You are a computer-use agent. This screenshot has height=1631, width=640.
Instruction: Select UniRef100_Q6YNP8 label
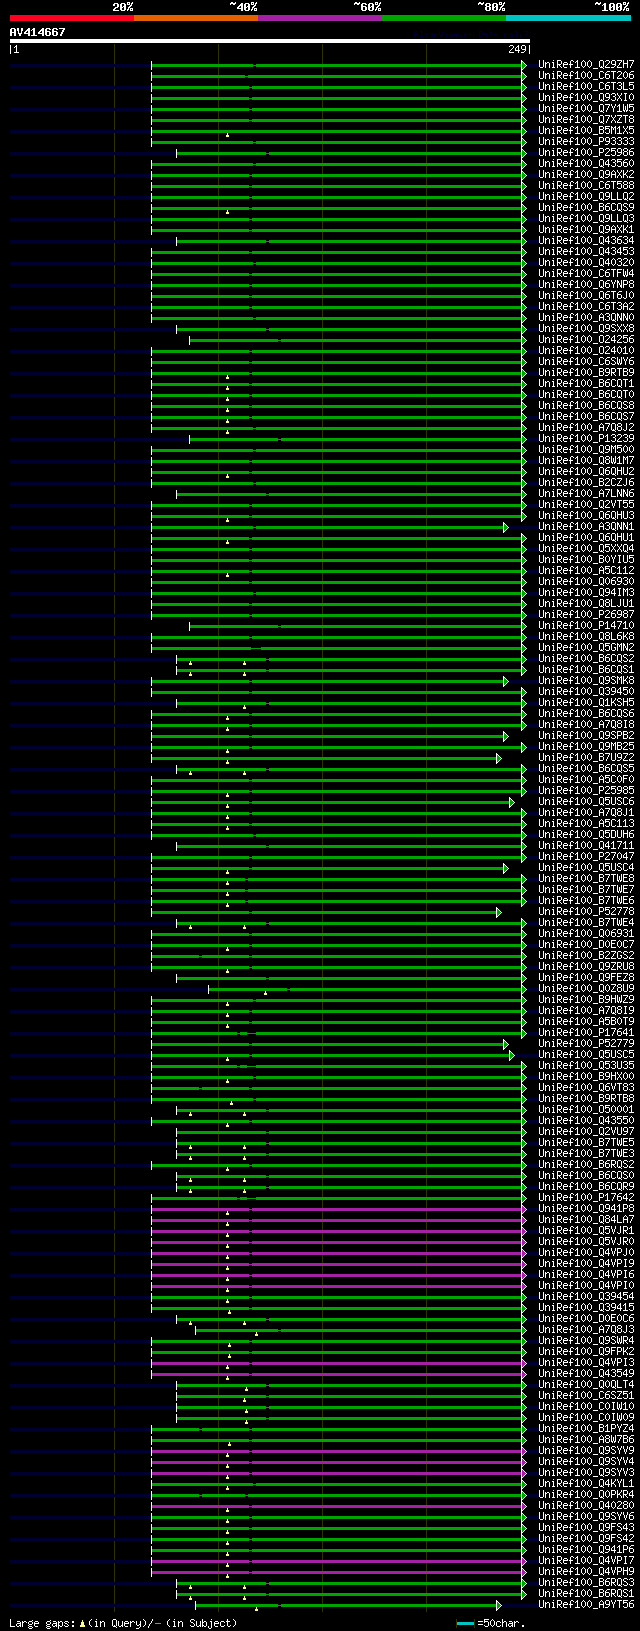(586, 285)
